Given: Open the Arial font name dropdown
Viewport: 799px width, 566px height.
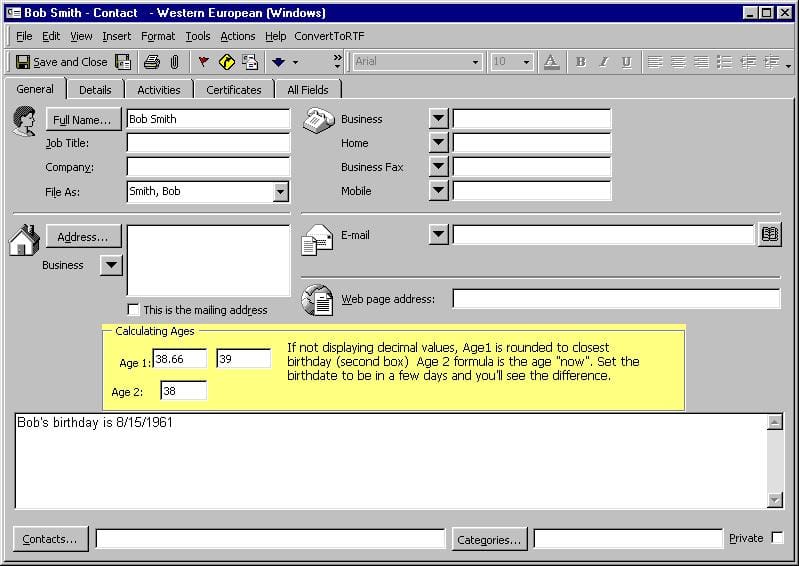Looking at the screenshot, I should [x=475, y=62].
